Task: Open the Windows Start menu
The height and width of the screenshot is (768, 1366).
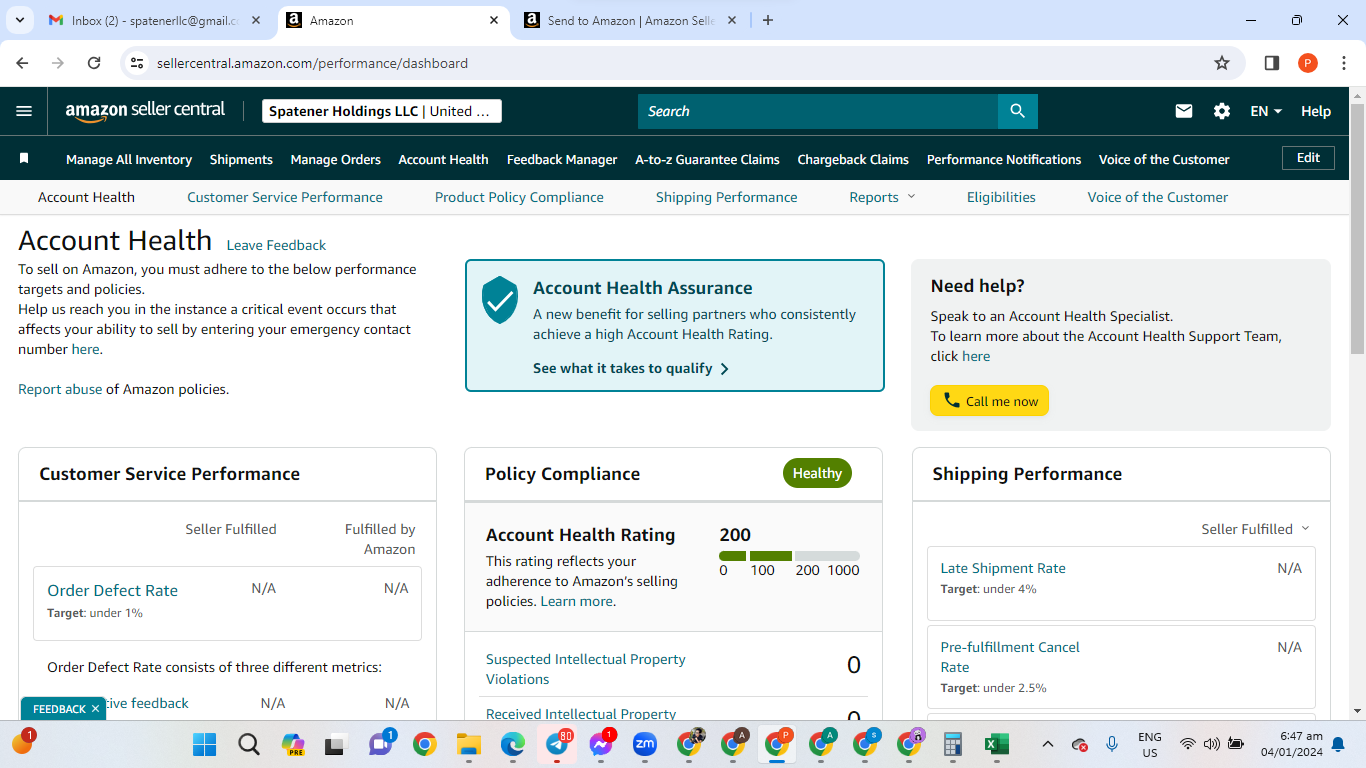Action: [205, 744]
